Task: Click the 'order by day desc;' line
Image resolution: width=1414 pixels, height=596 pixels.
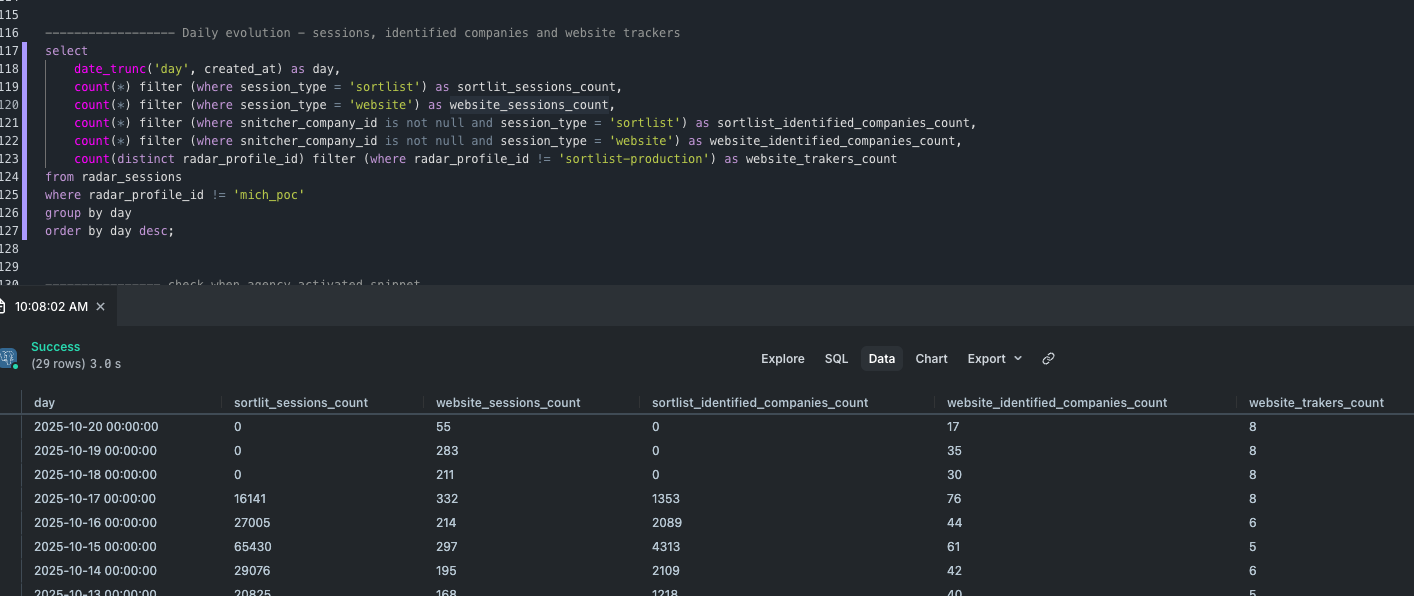Action: (110, 231)
